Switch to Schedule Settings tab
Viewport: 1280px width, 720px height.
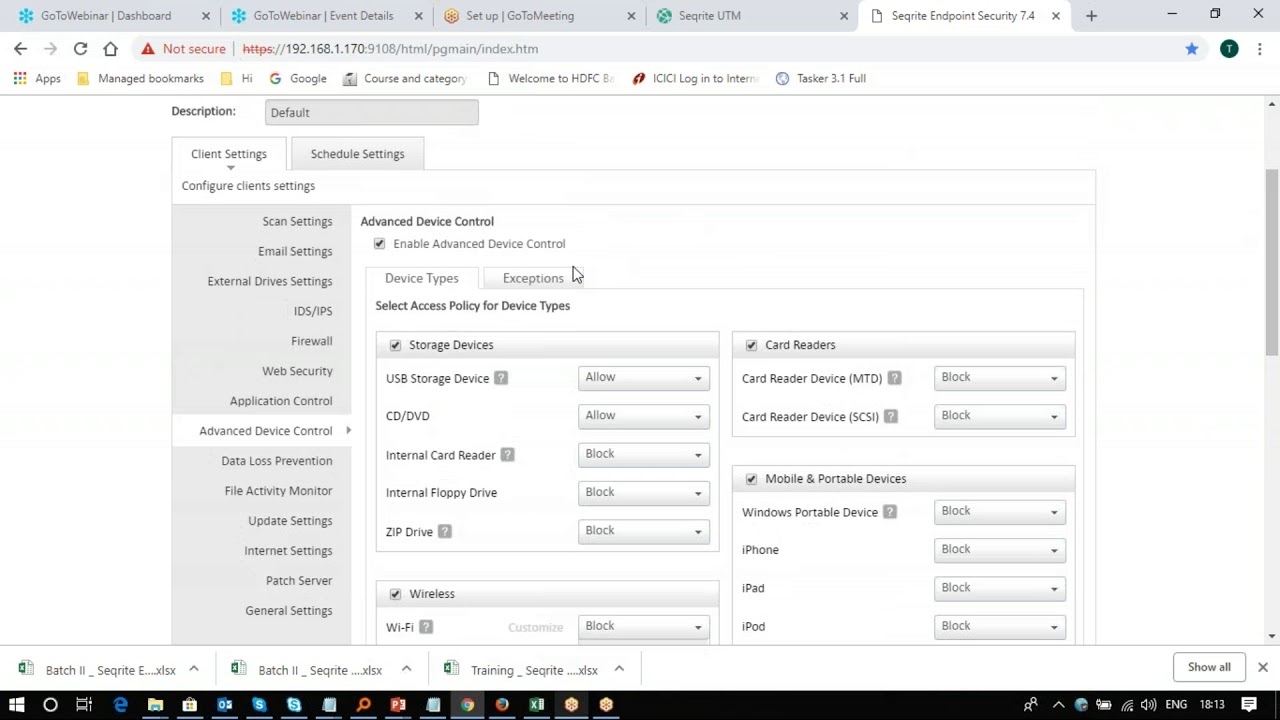click(357, 154)
